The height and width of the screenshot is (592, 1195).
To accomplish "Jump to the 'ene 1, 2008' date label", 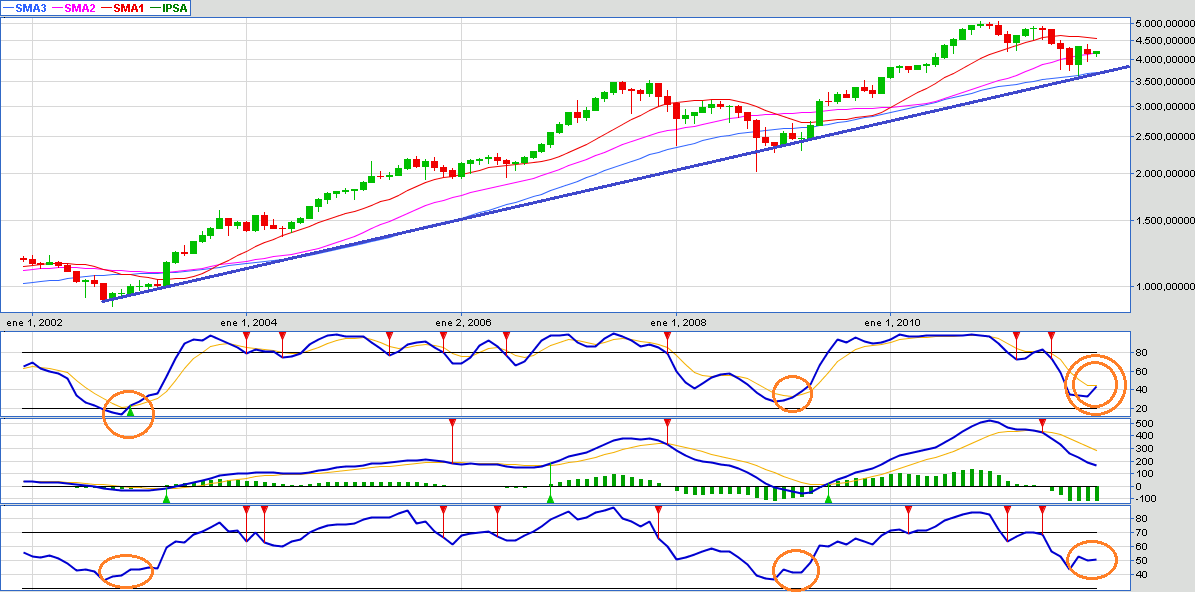I will [679, 323].
